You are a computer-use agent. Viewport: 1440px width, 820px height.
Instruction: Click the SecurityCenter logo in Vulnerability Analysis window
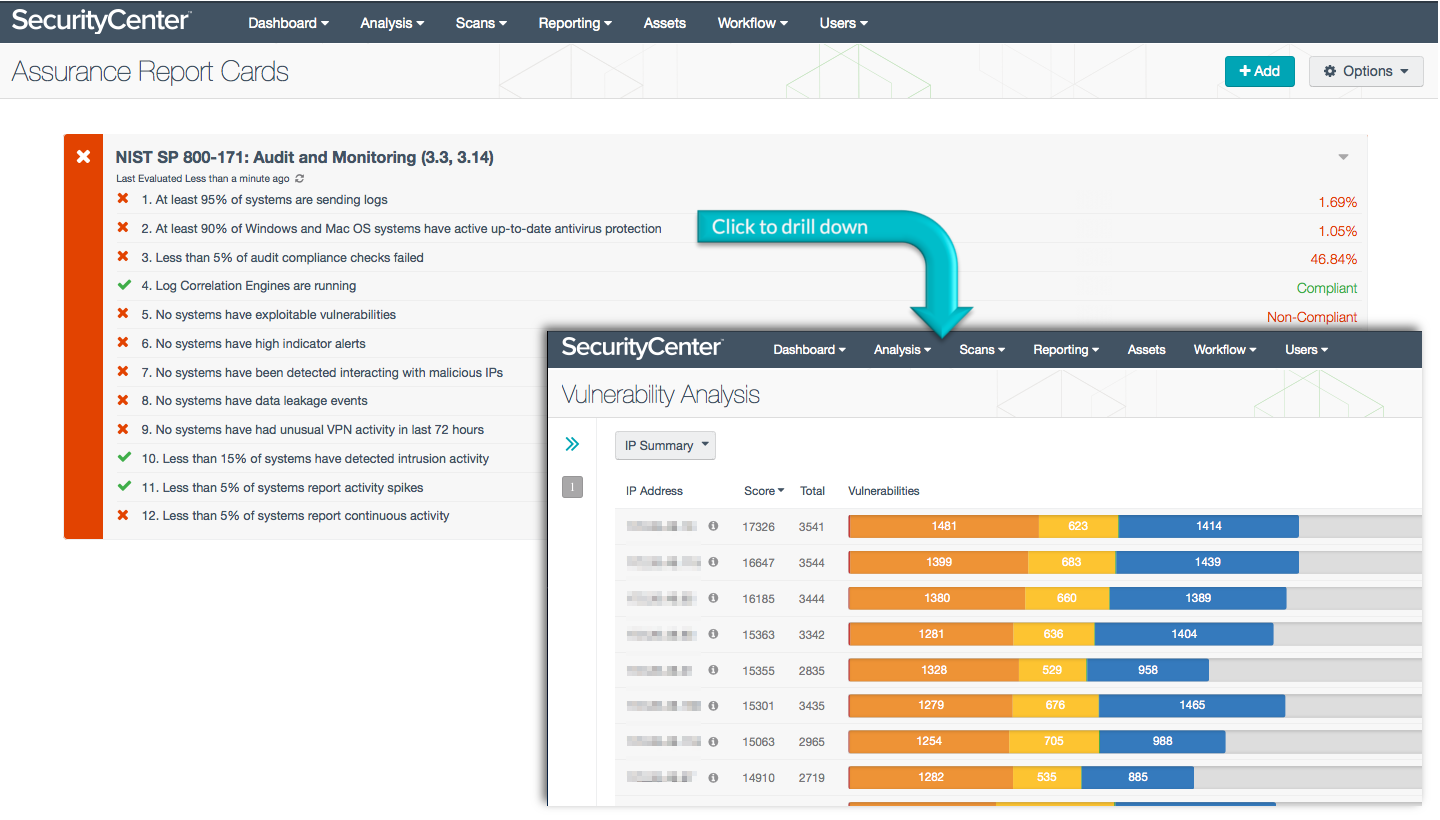pos(642,348)
